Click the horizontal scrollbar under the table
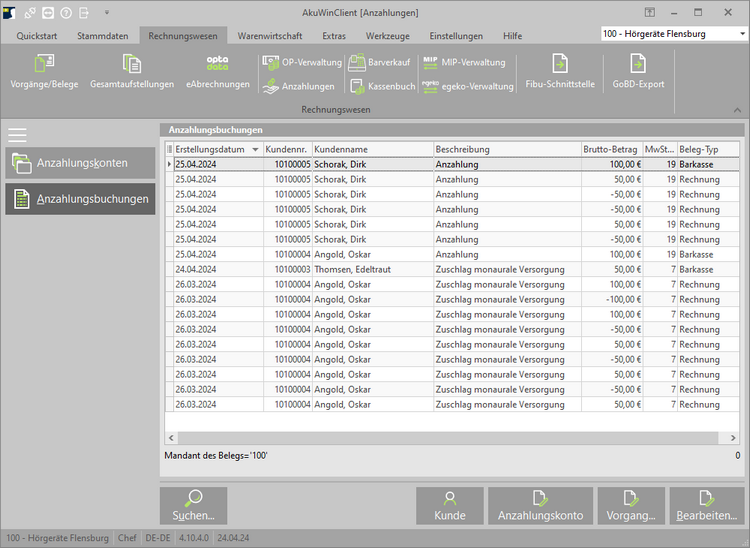 tap(450, 438)
